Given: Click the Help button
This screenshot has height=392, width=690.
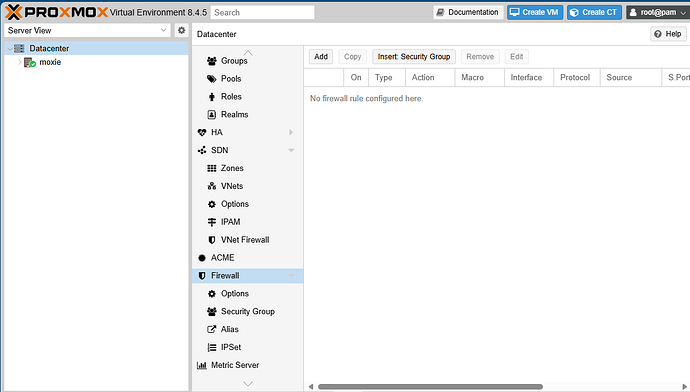Looking at the screenshot, I should (668, 34).
